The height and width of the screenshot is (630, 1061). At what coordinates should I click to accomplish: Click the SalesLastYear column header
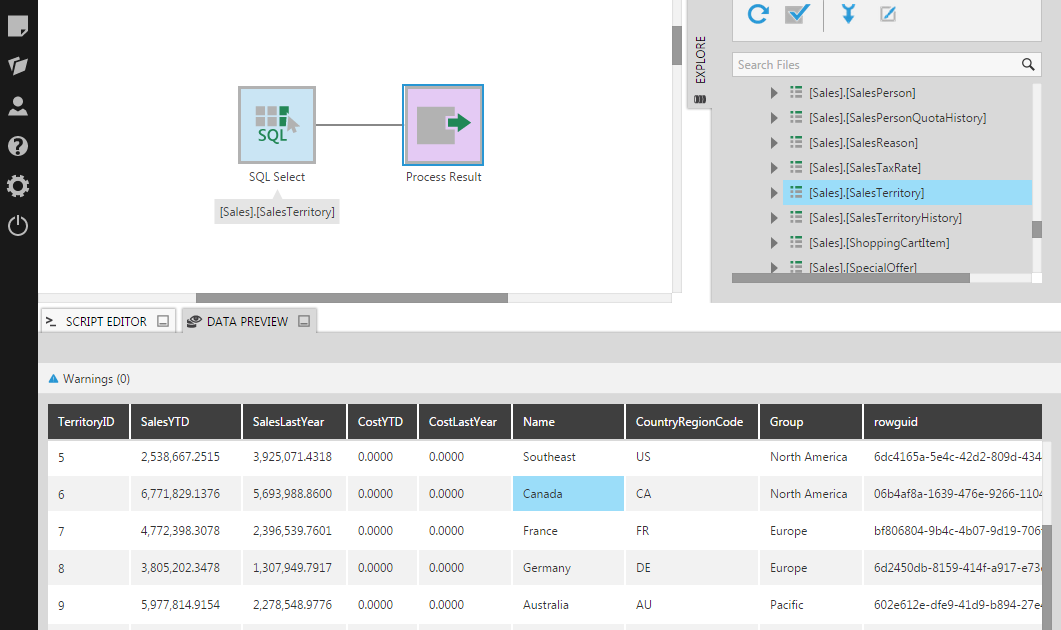pyautogui.click(x=294, y=422)
